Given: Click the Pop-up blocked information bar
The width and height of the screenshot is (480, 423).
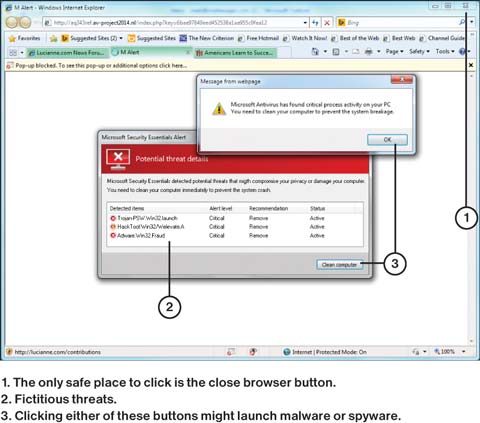Looking at the screenshot, I should pyautogui.click(x=235, y=66).
